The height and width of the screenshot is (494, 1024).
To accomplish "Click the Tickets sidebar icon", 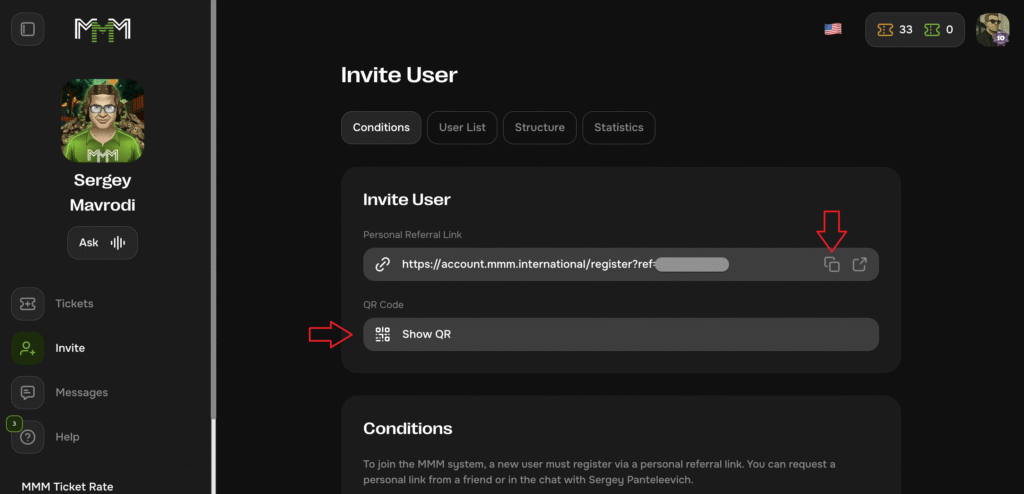I will 28,304.
